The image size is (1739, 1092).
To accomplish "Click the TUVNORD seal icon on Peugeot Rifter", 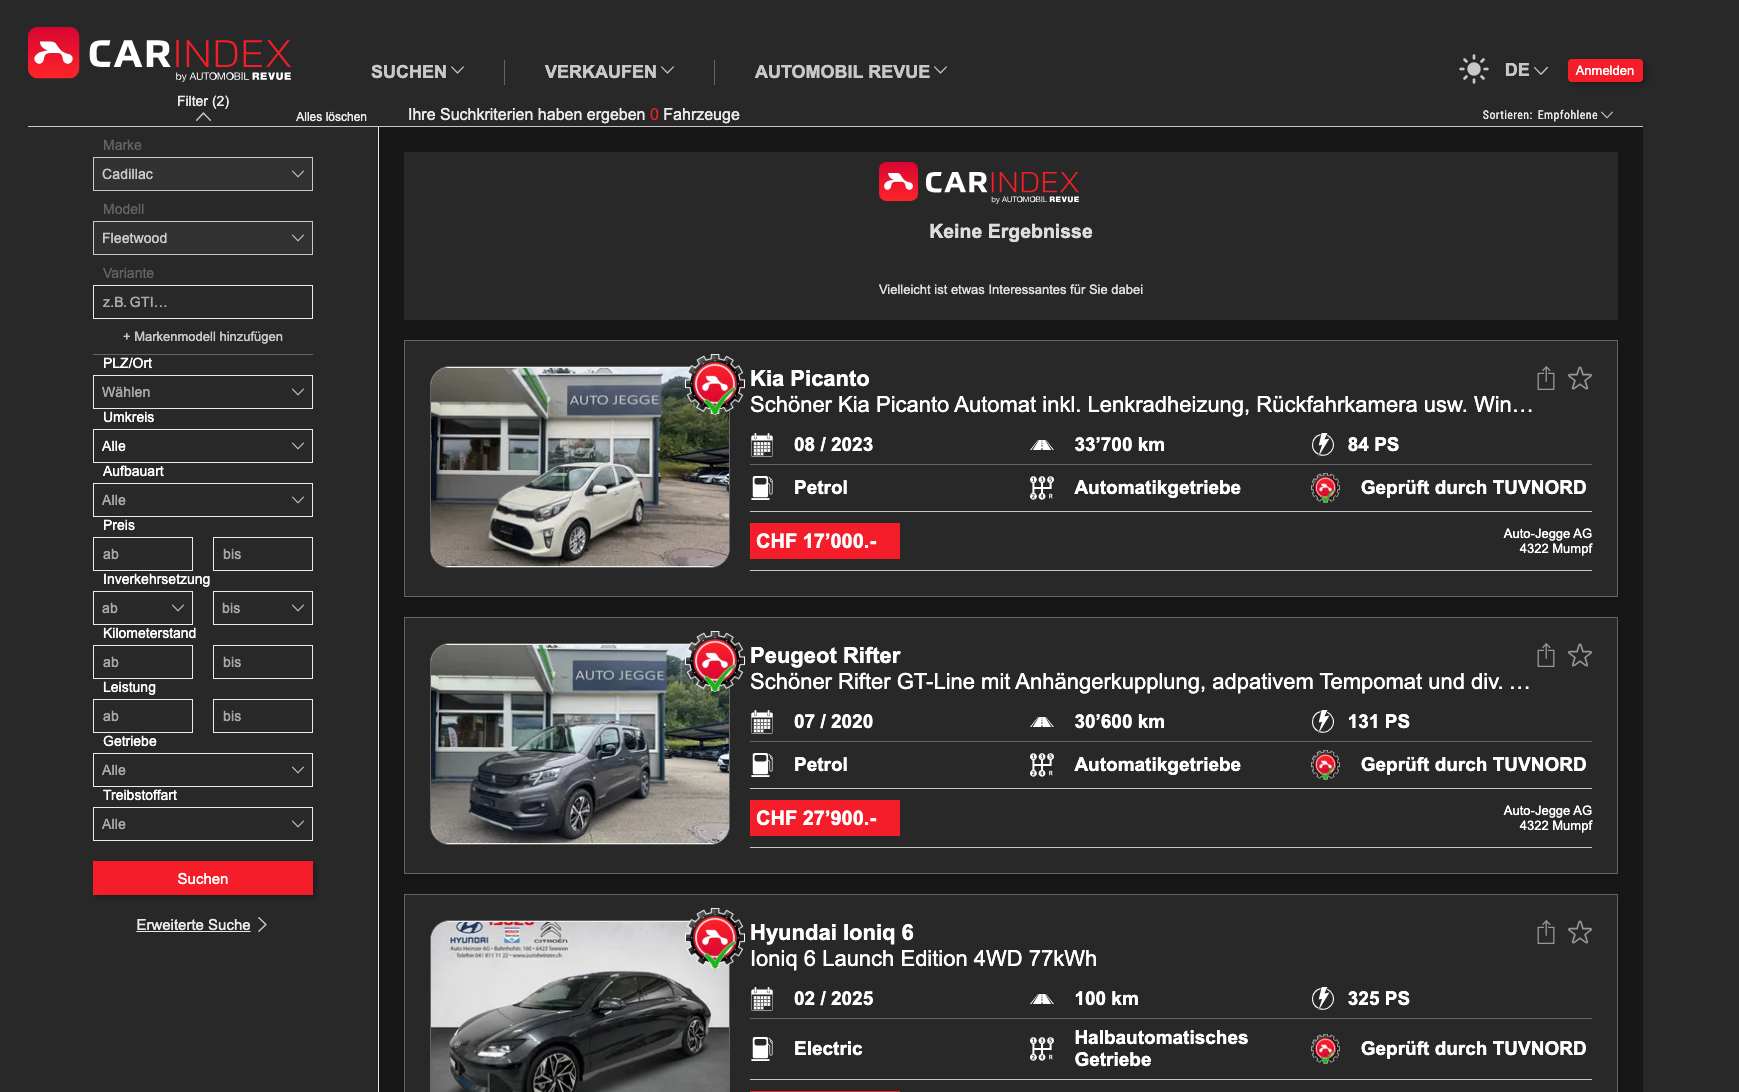I will pyautogui.click(x=1326, y=765).
